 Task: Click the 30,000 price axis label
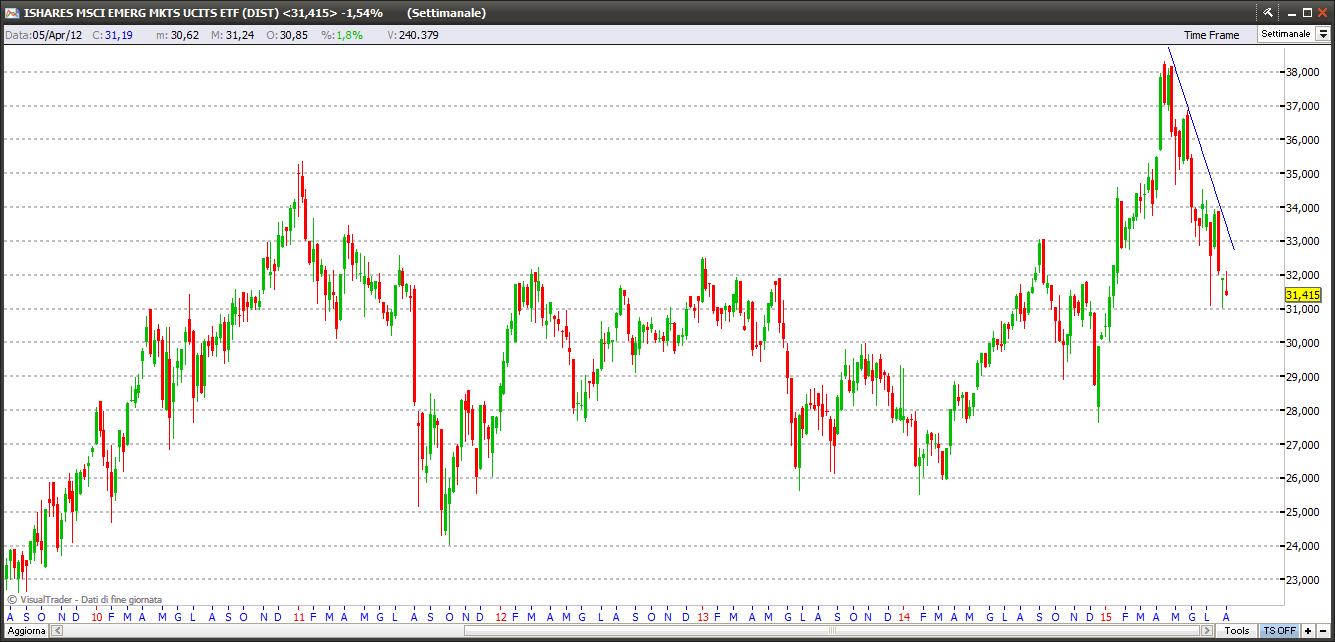(x=1304, y=343)
